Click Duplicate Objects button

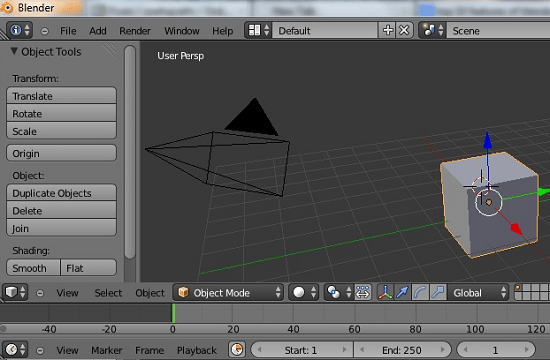(61, 193)
